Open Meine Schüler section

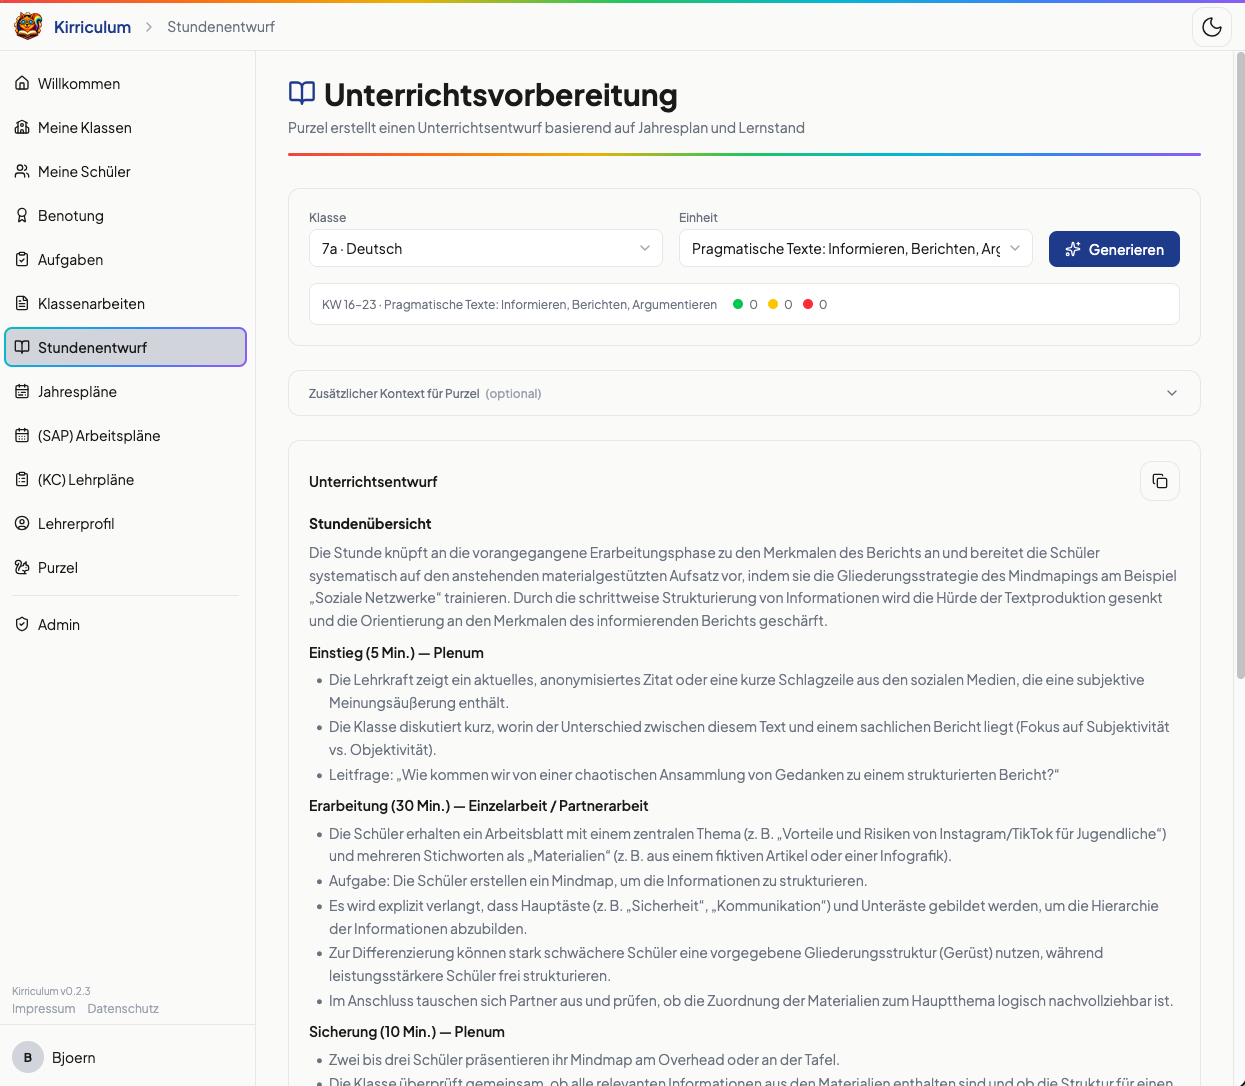(x=126, y=171)
